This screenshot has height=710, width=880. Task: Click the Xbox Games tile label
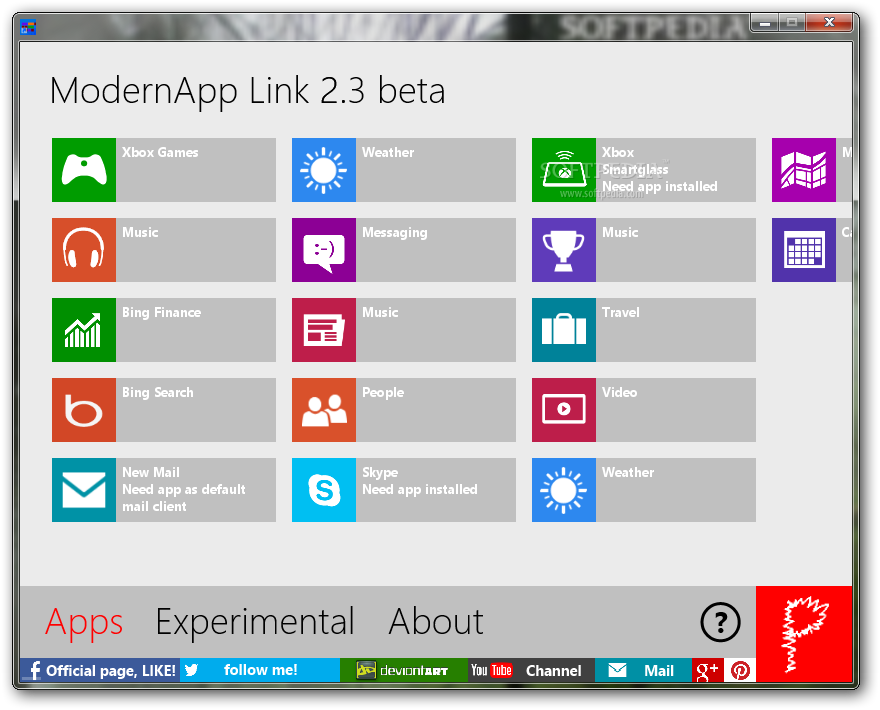coord(160,153)
